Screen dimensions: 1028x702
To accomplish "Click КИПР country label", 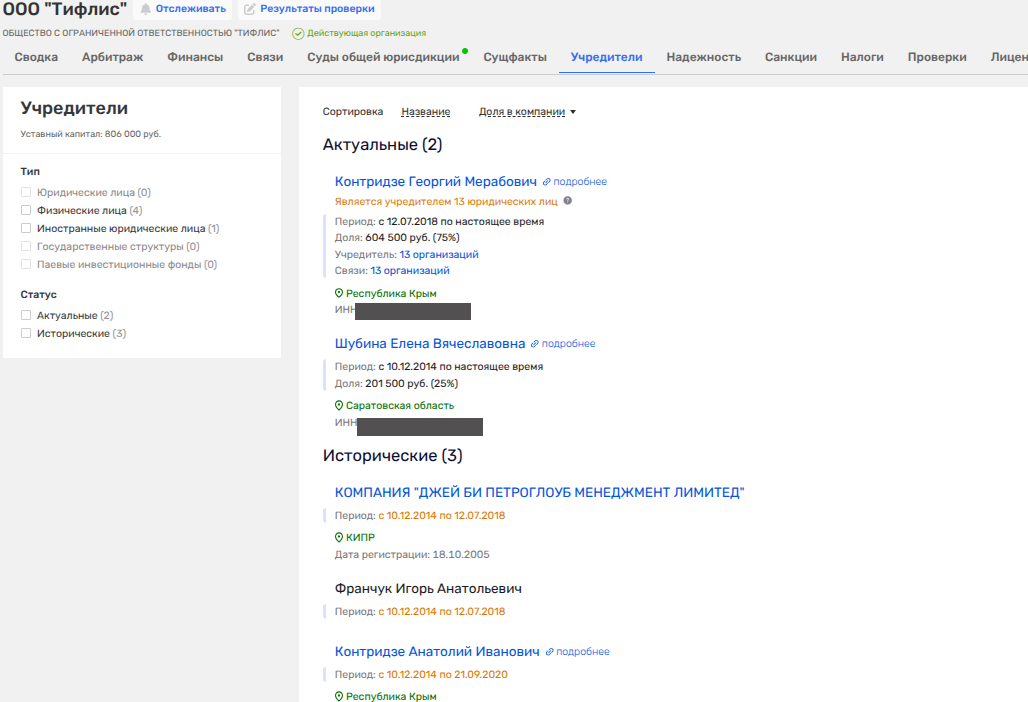I will (x=361, y=537).
